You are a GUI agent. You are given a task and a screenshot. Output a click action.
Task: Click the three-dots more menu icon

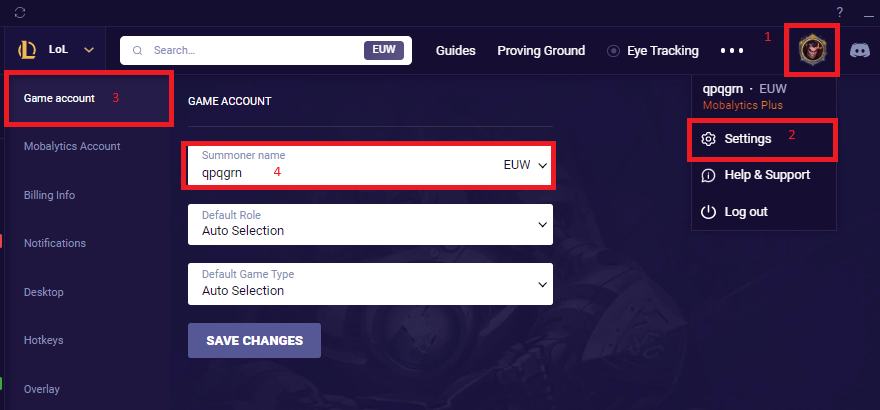pos(732,51)
